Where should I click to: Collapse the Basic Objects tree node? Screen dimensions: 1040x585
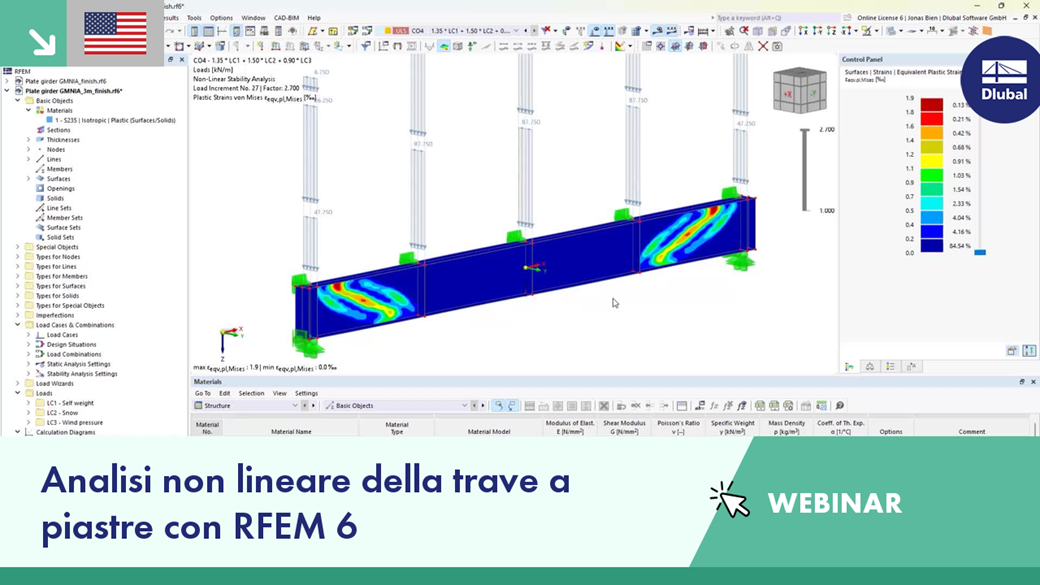(17, 100)
